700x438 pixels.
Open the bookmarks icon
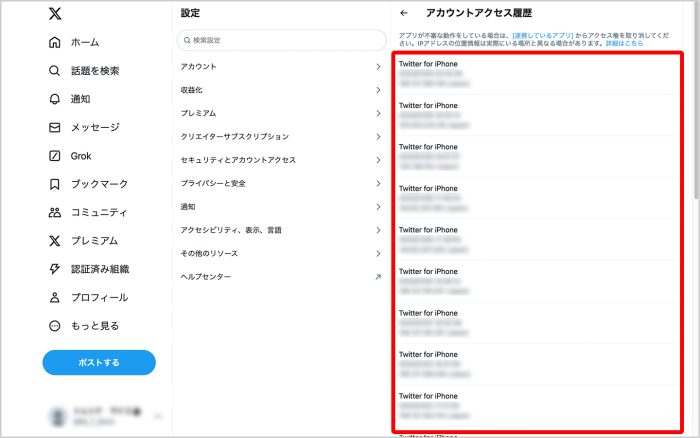click(55, 184)
